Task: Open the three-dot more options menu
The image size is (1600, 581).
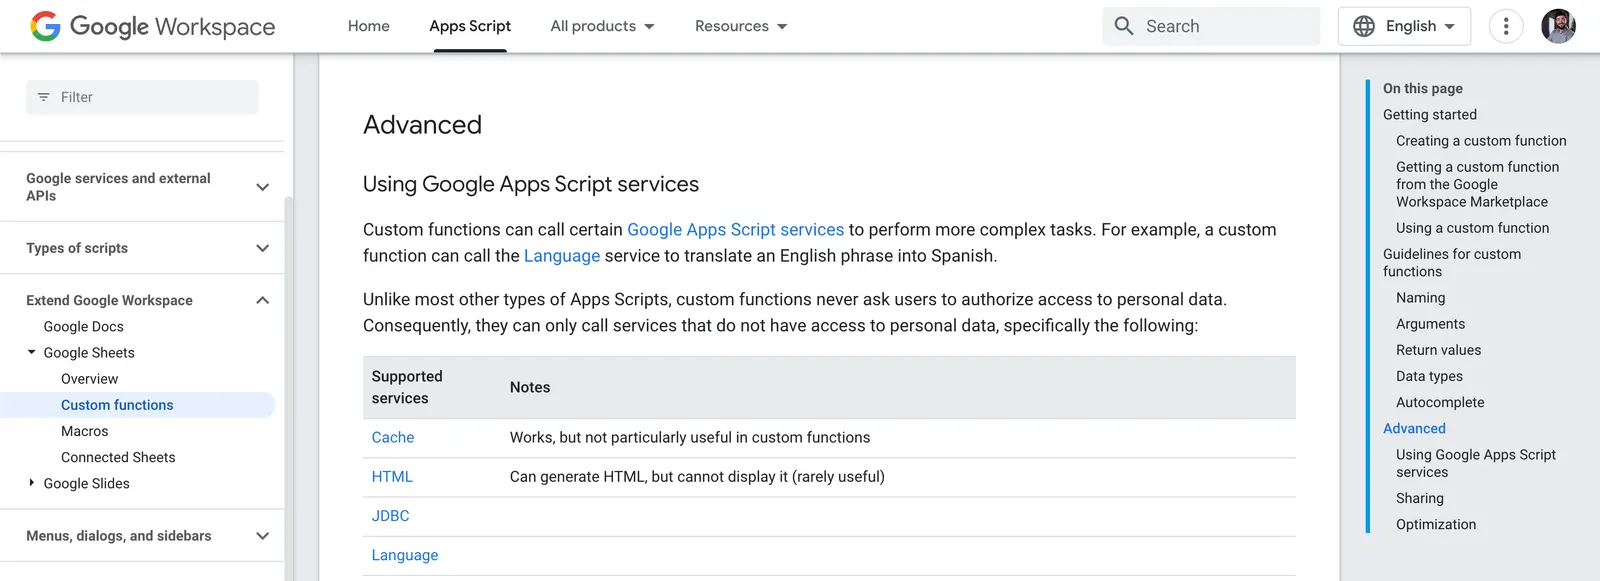Action: pyautogui.click(x=1506, y=26)
